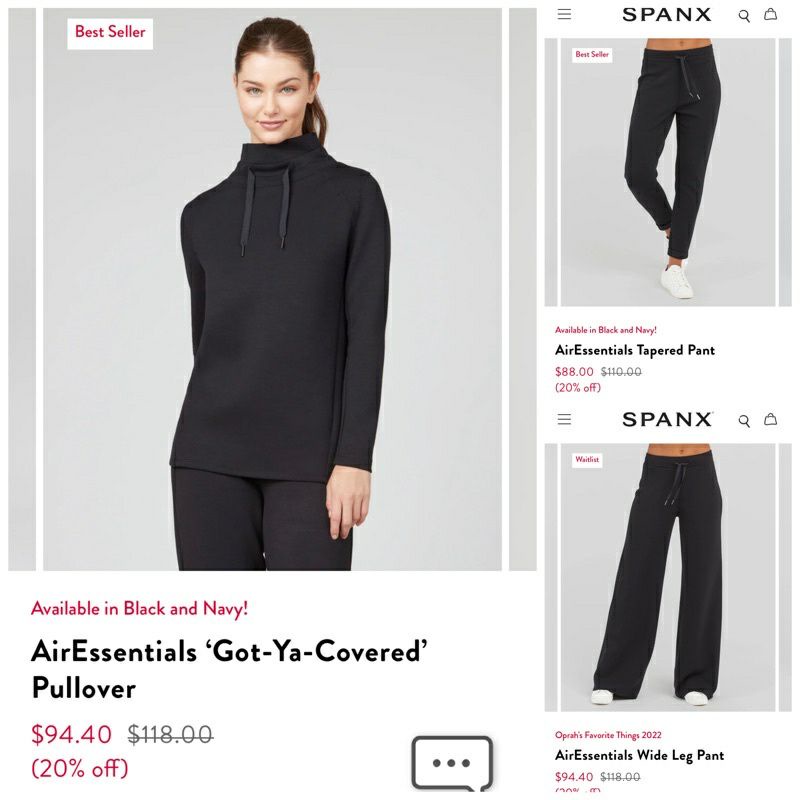The image size is (800, 800).
Task: Click the lower SPANX logo
Action: click(666, 419)
